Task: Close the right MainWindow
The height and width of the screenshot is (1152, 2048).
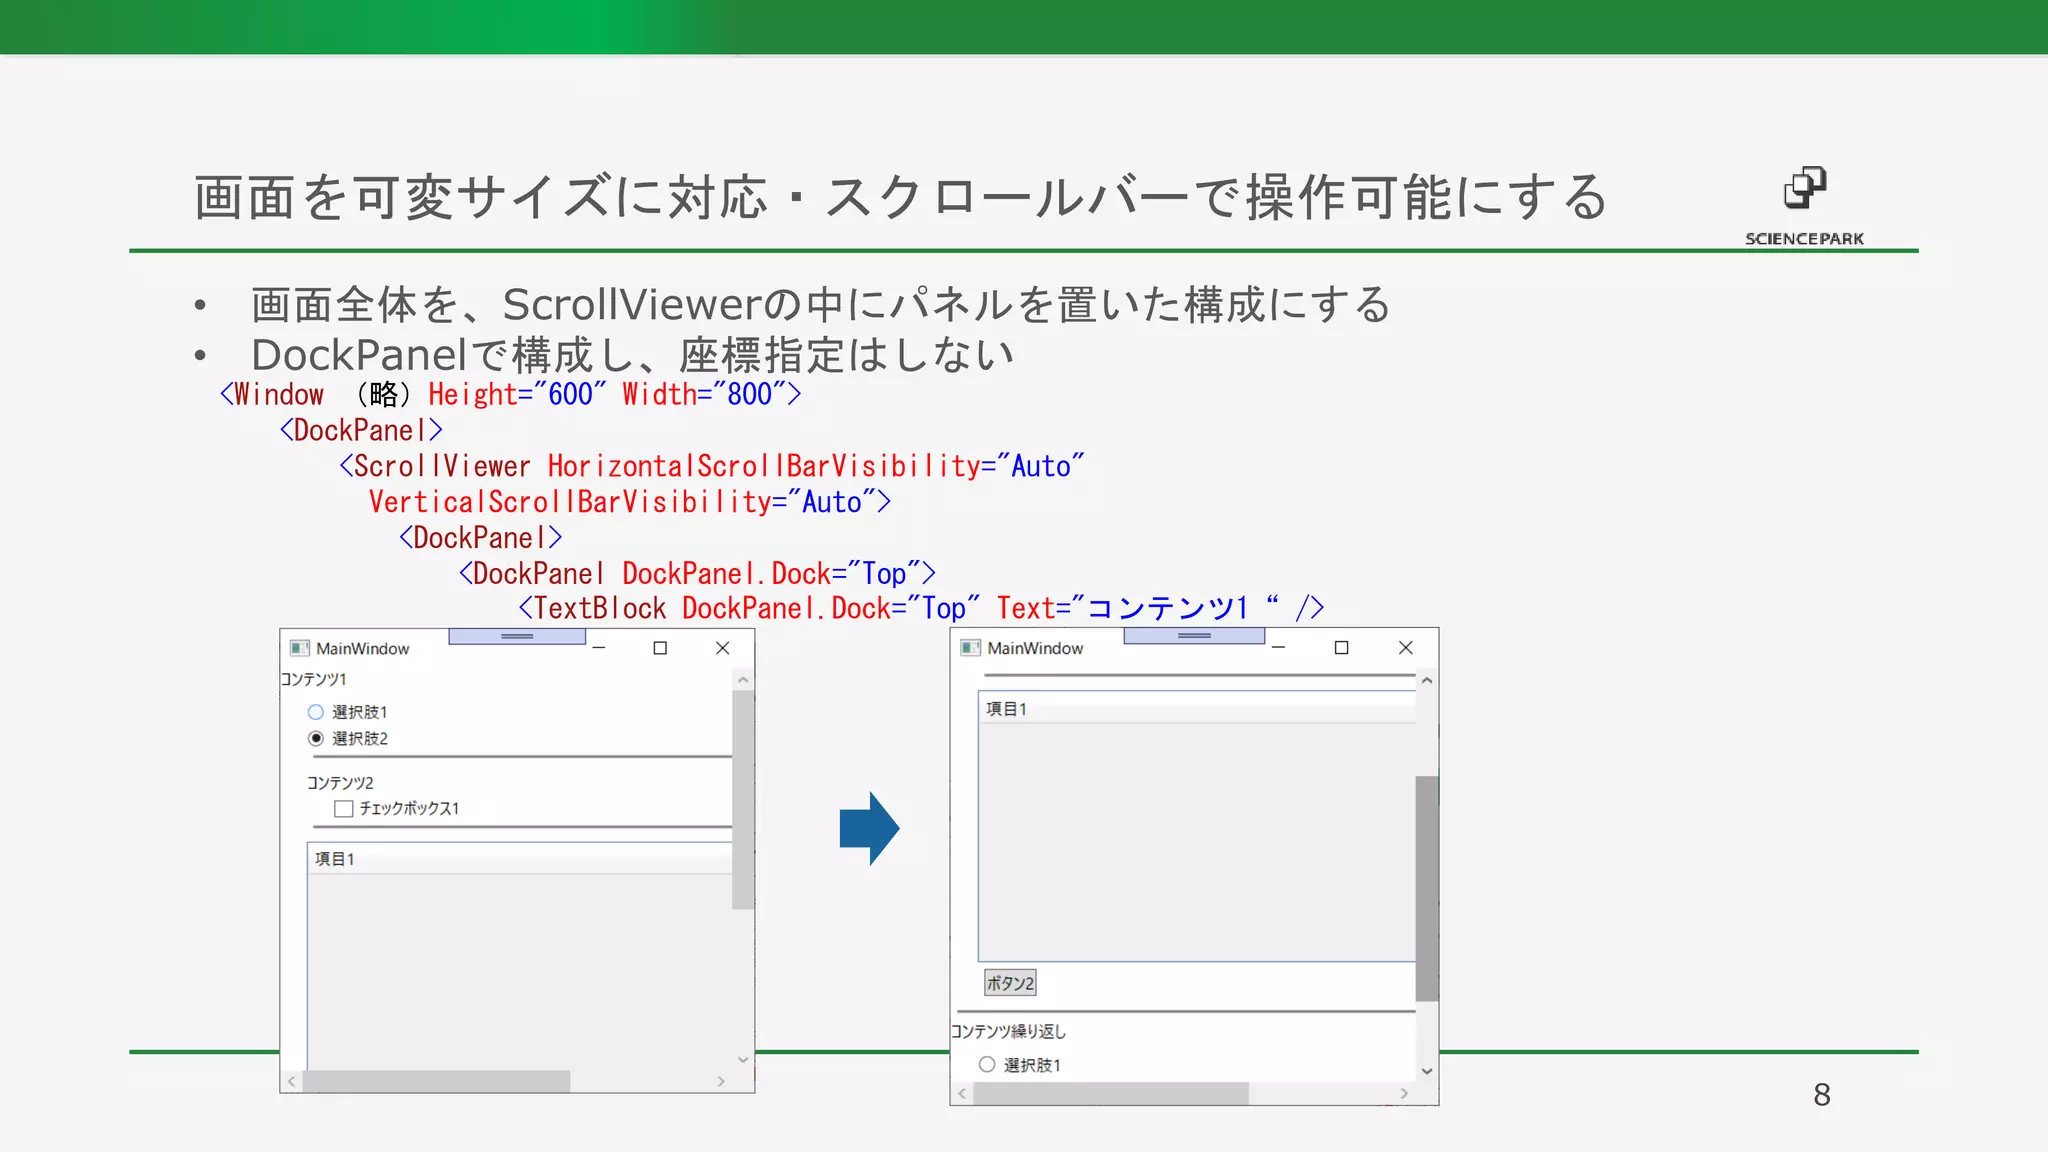Action: [1406, 648]
